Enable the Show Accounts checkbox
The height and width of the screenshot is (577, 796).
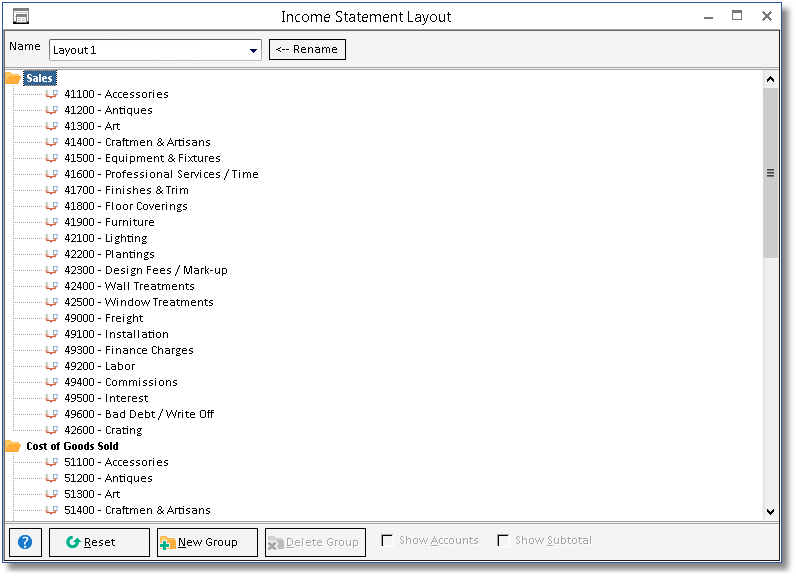387,540
